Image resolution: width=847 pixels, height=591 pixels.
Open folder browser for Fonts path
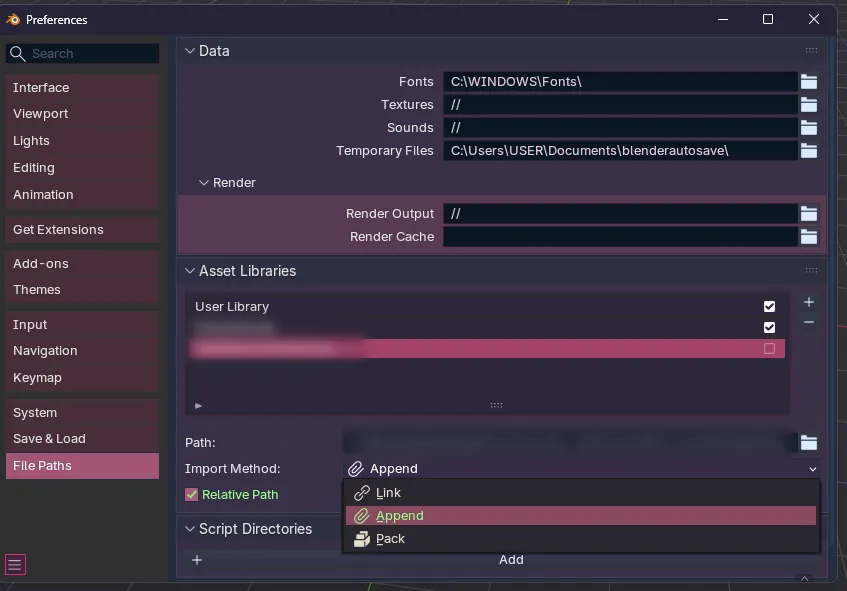tap(808, 82)
